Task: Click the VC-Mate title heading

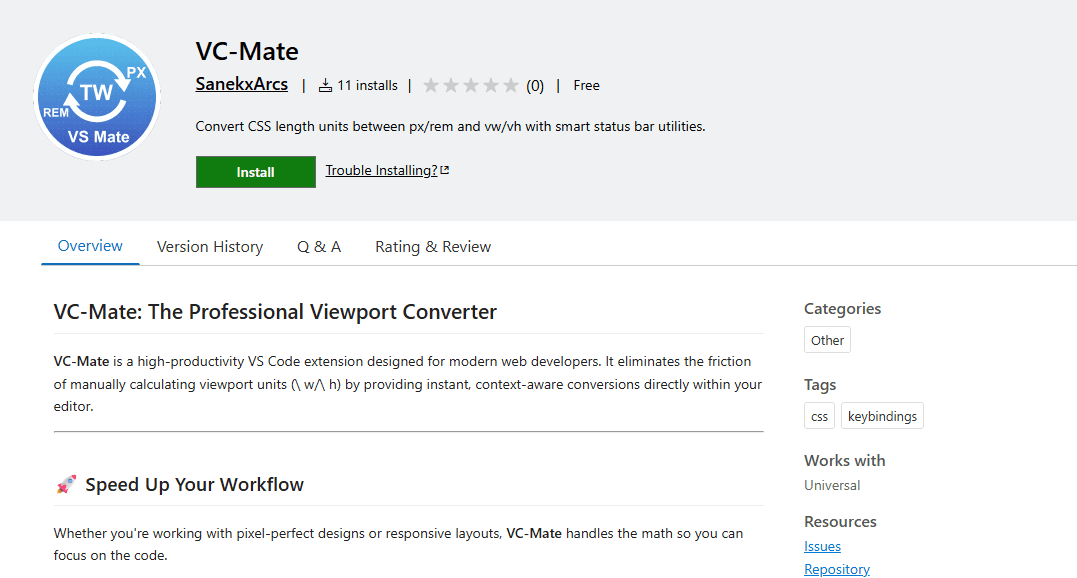Action: point(247,51)
